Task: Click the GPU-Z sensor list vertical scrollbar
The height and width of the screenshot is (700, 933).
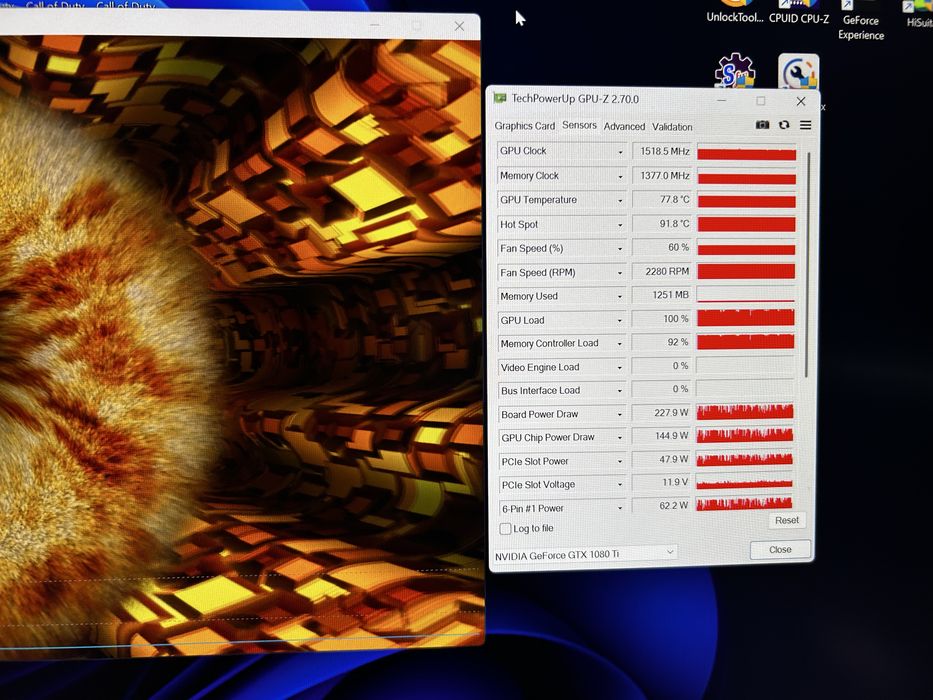Action: [807, 265]
